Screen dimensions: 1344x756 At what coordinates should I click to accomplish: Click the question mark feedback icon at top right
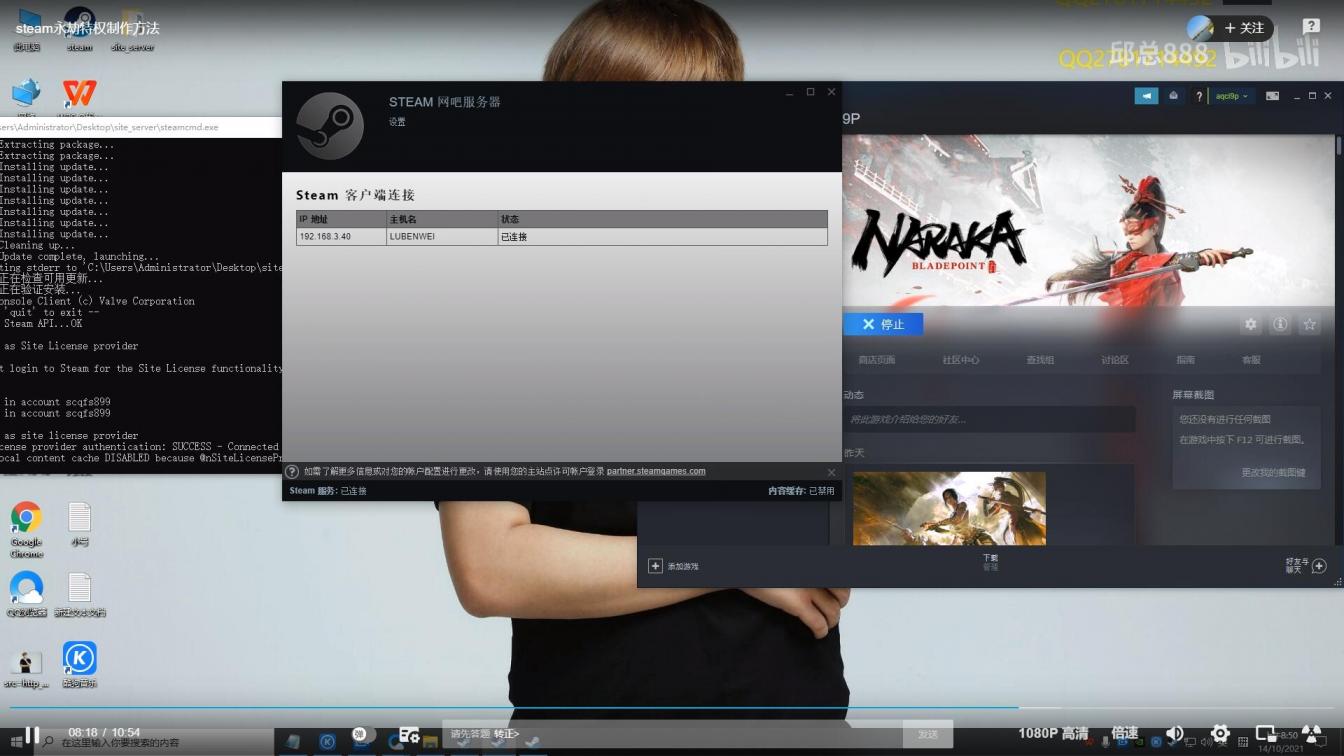tap(1311, 27)
